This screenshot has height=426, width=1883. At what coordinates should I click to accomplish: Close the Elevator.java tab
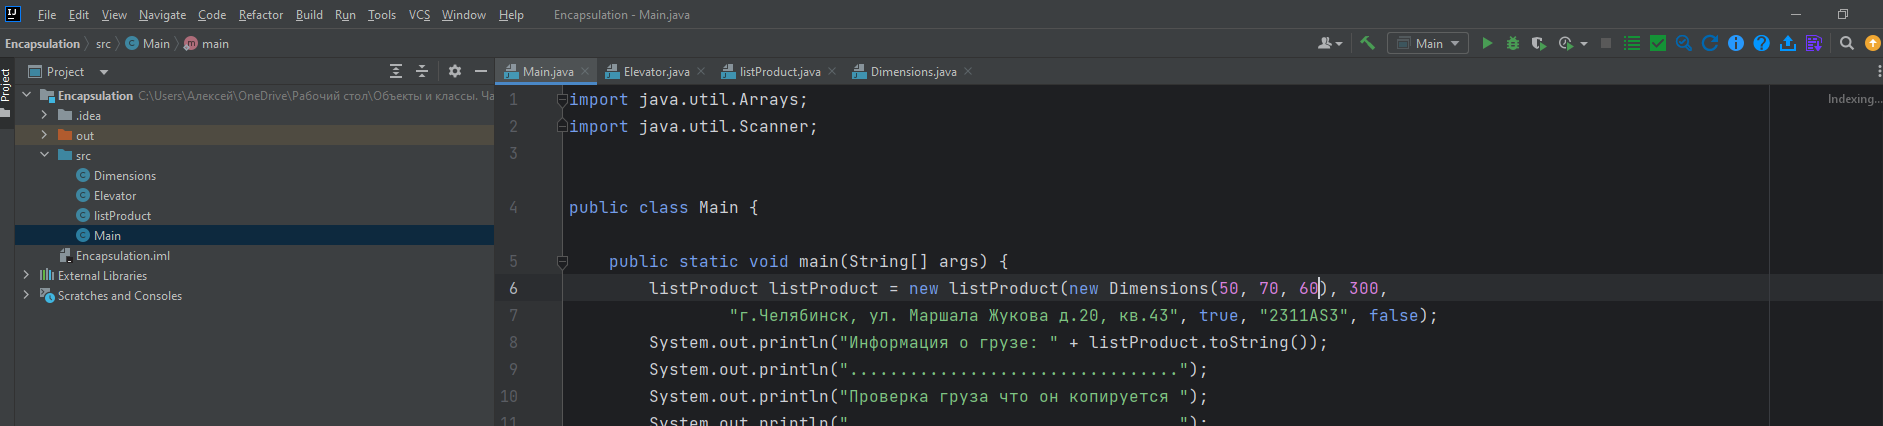tap(701, 71)
